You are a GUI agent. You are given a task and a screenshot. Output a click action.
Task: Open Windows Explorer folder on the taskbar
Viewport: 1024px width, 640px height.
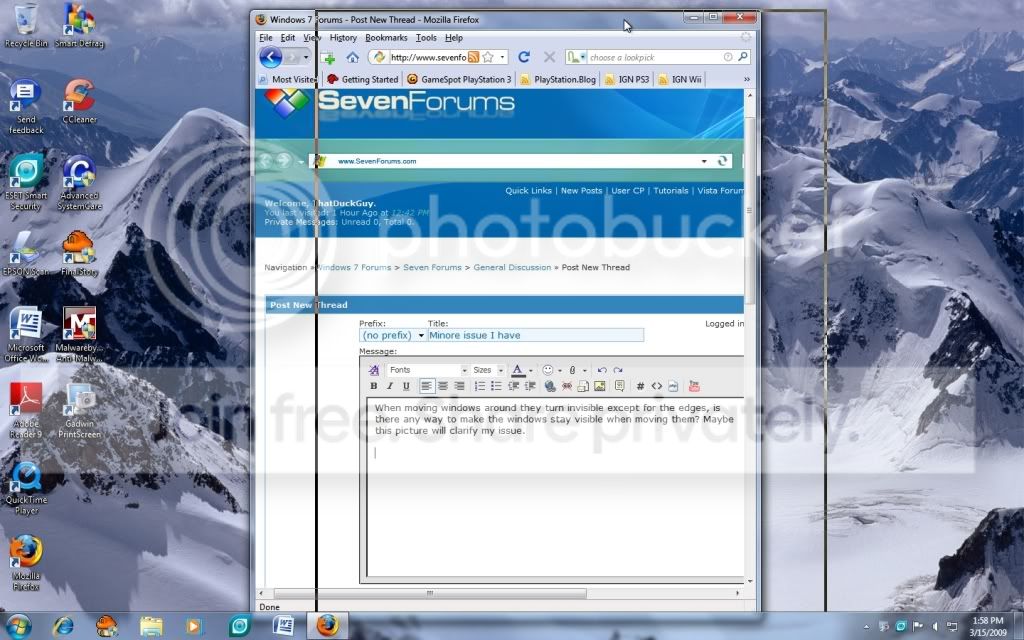point(151,626)
